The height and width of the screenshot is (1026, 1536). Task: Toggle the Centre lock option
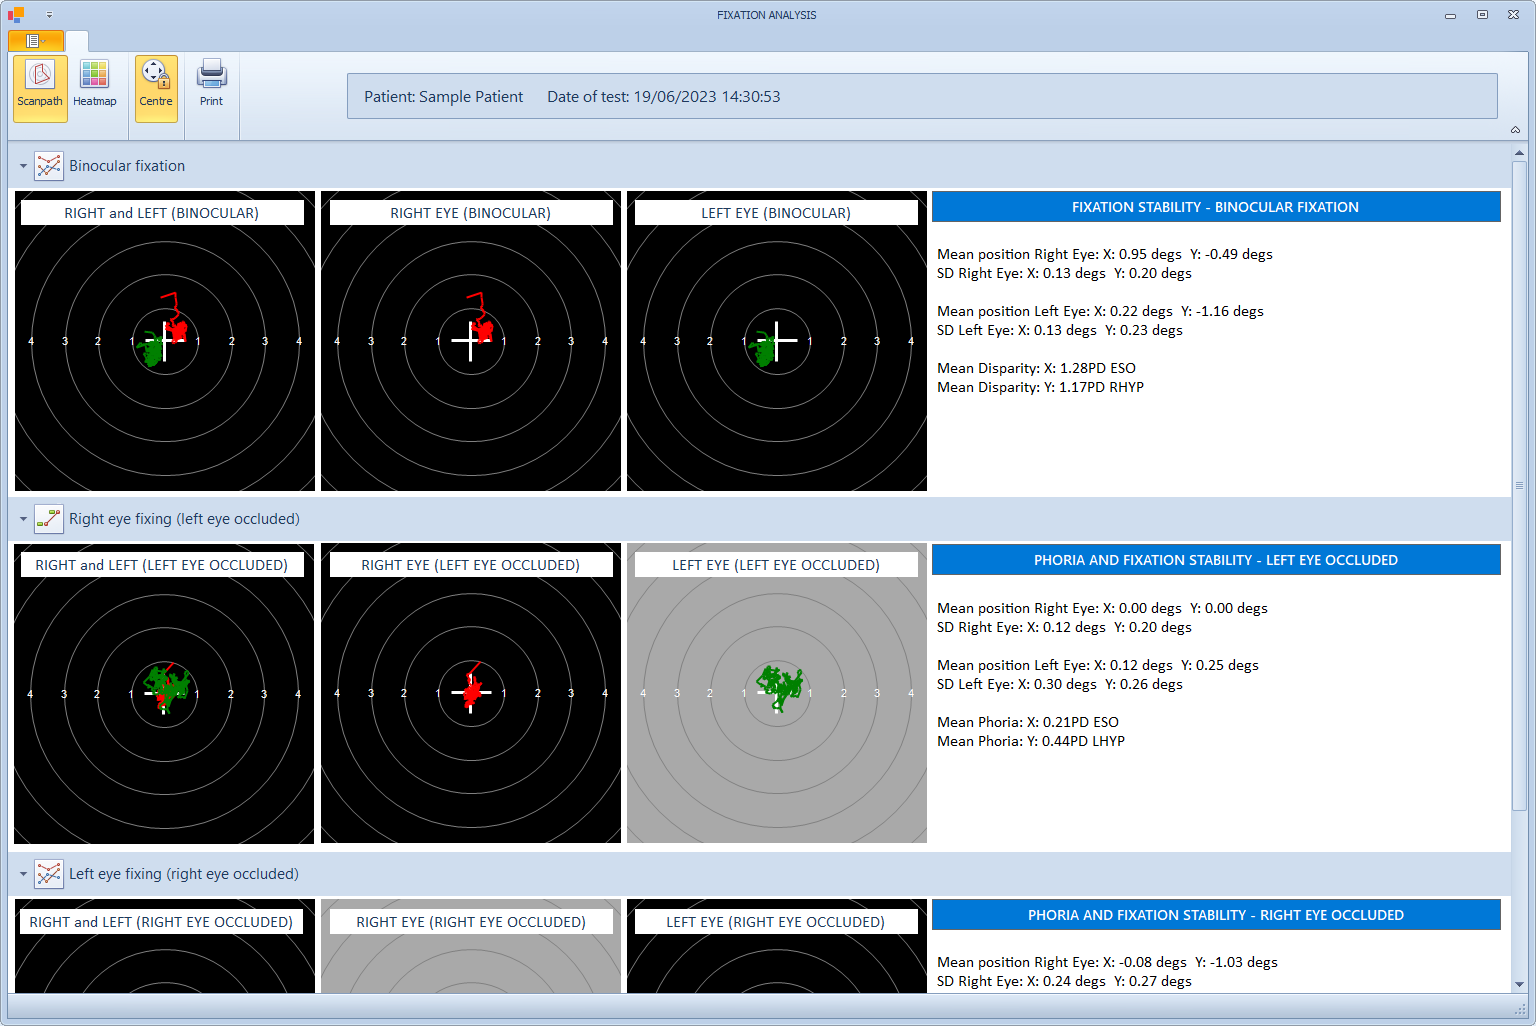tap(156, 87)
